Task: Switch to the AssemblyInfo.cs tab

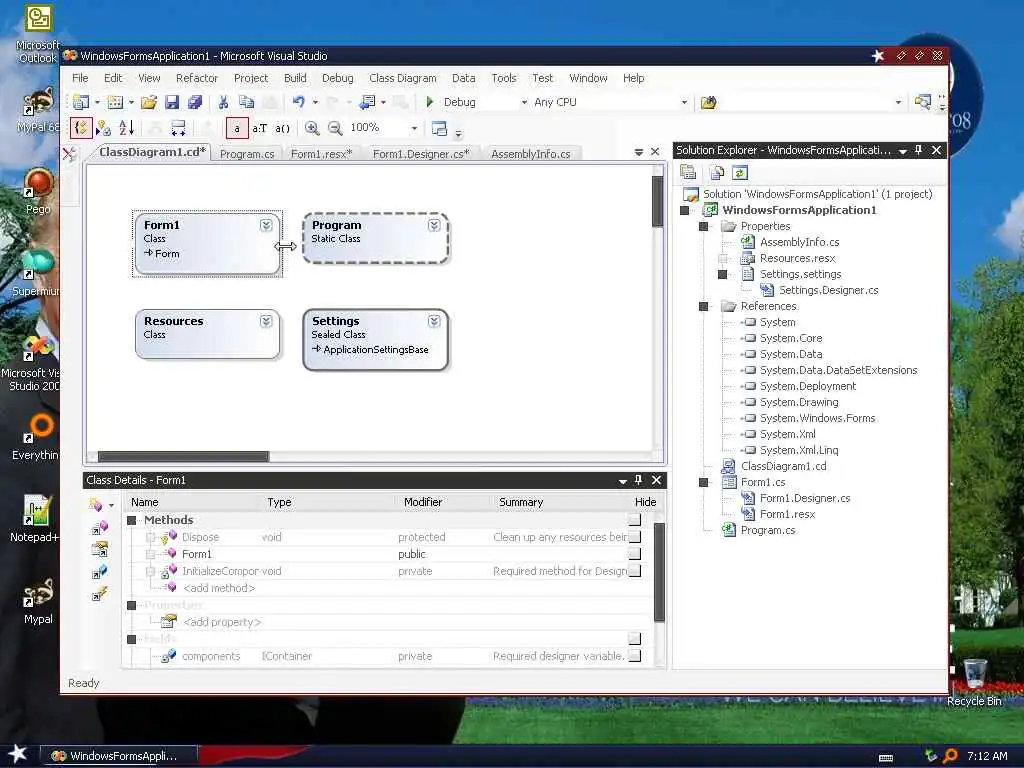Action: point(530,154)
